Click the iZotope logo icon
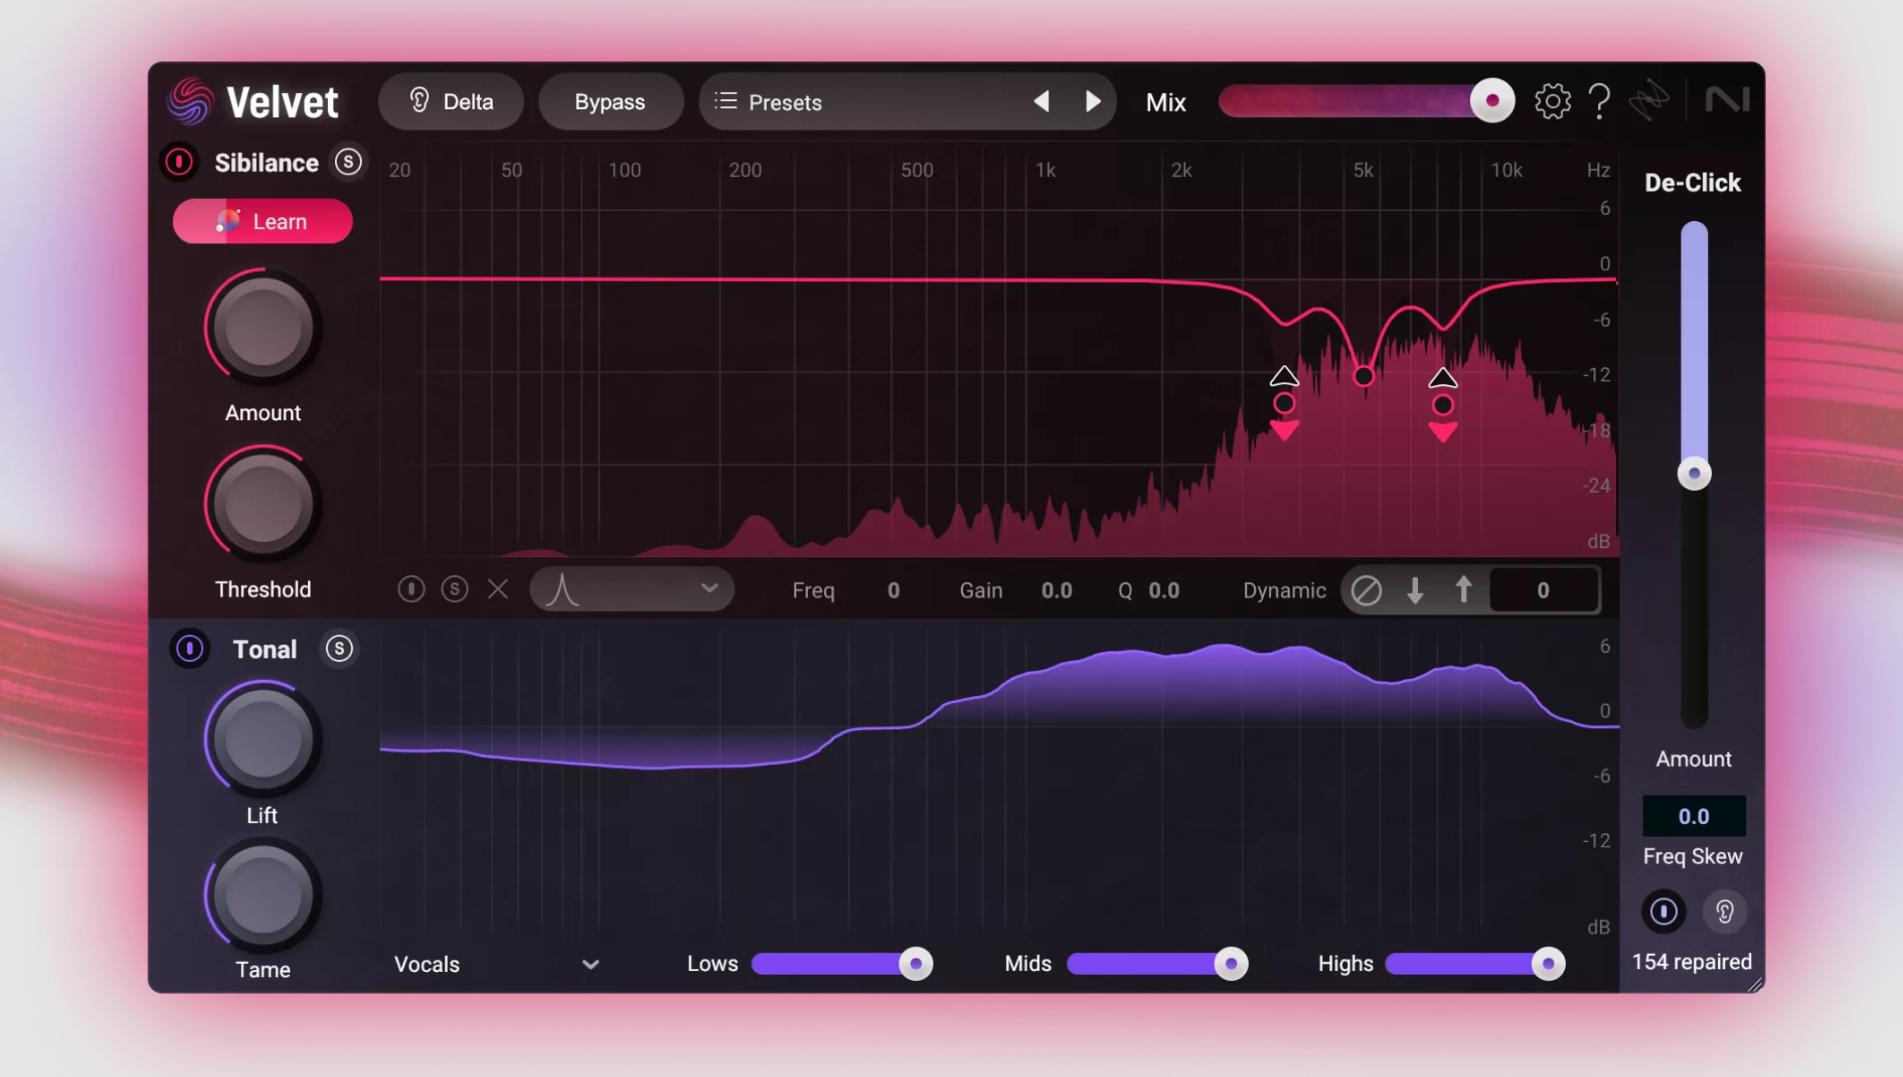The height and width of the screenshot is (1077, 1903). click(1649, 101)
